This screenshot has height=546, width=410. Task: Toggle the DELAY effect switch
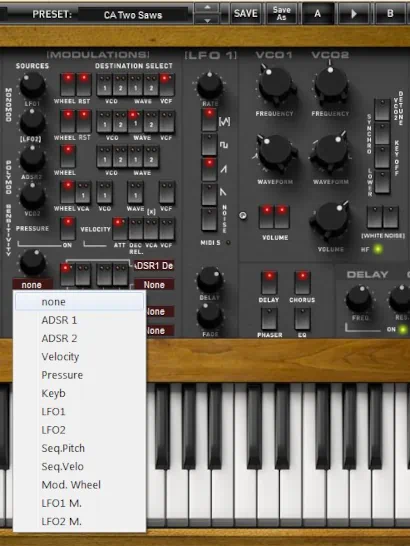tap(269, 283)
